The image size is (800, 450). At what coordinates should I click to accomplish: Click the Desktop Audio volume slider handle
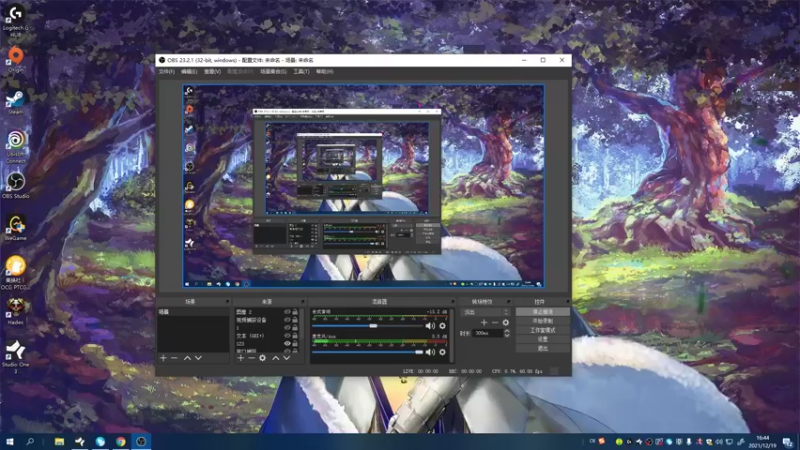(x=373, y=326)
